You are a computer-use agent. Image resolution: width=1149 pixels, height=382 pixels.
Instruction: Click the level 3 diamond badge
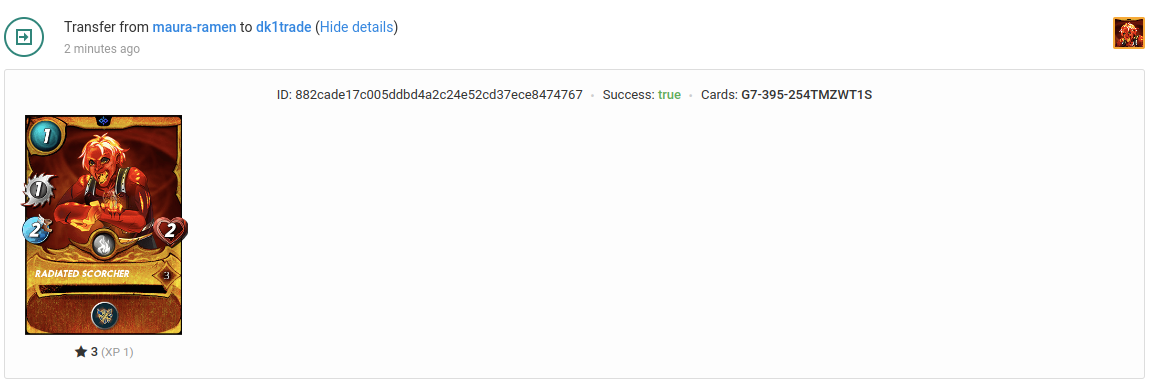click(x=166, y=276)
